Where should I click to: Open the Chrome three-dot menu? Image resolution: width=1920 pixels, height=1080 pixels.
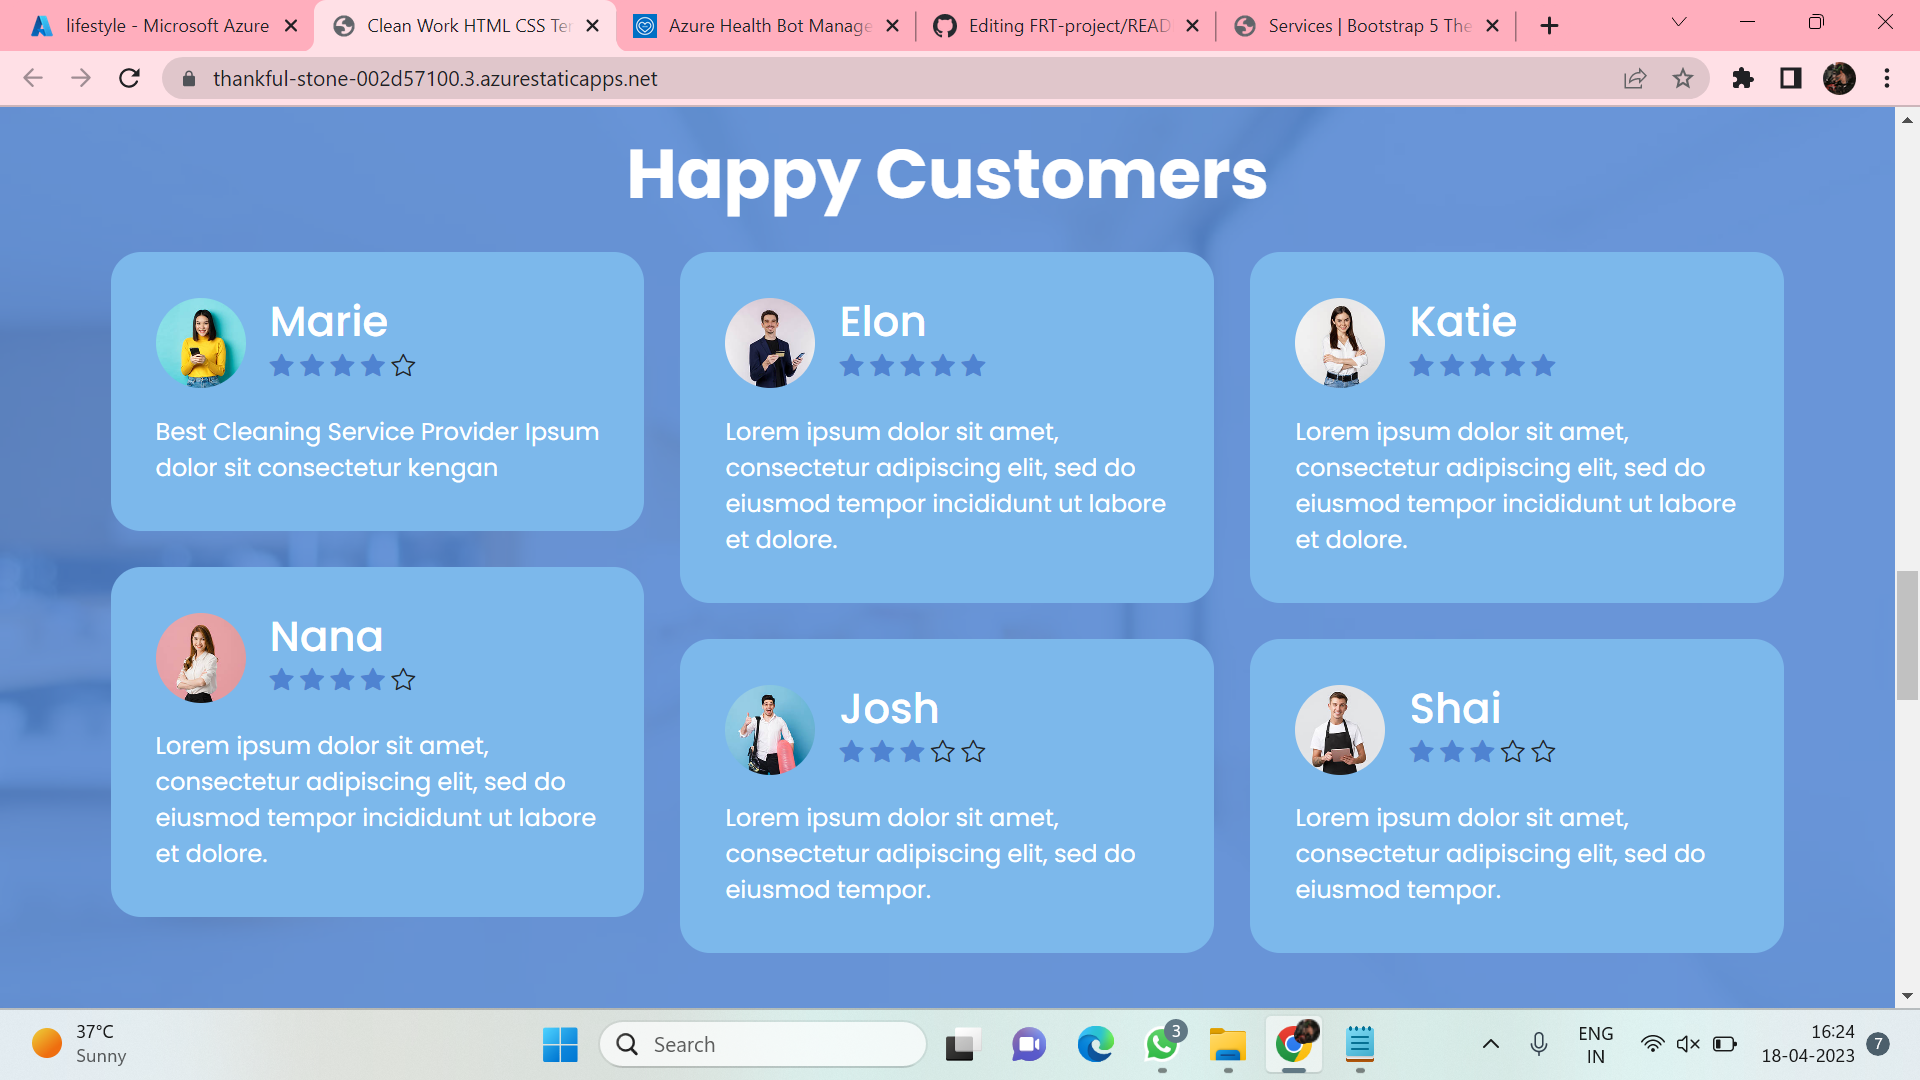pyautogui.click(x=1887, y=78)
